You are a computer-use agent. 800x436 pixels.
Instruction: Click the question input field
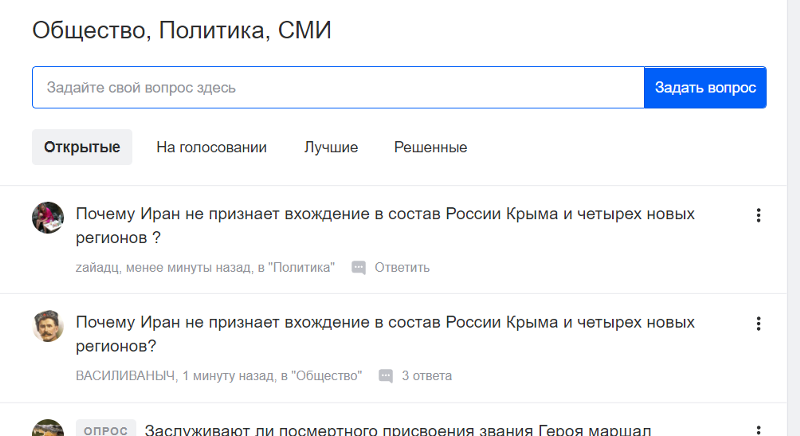[x=338, y=88]
